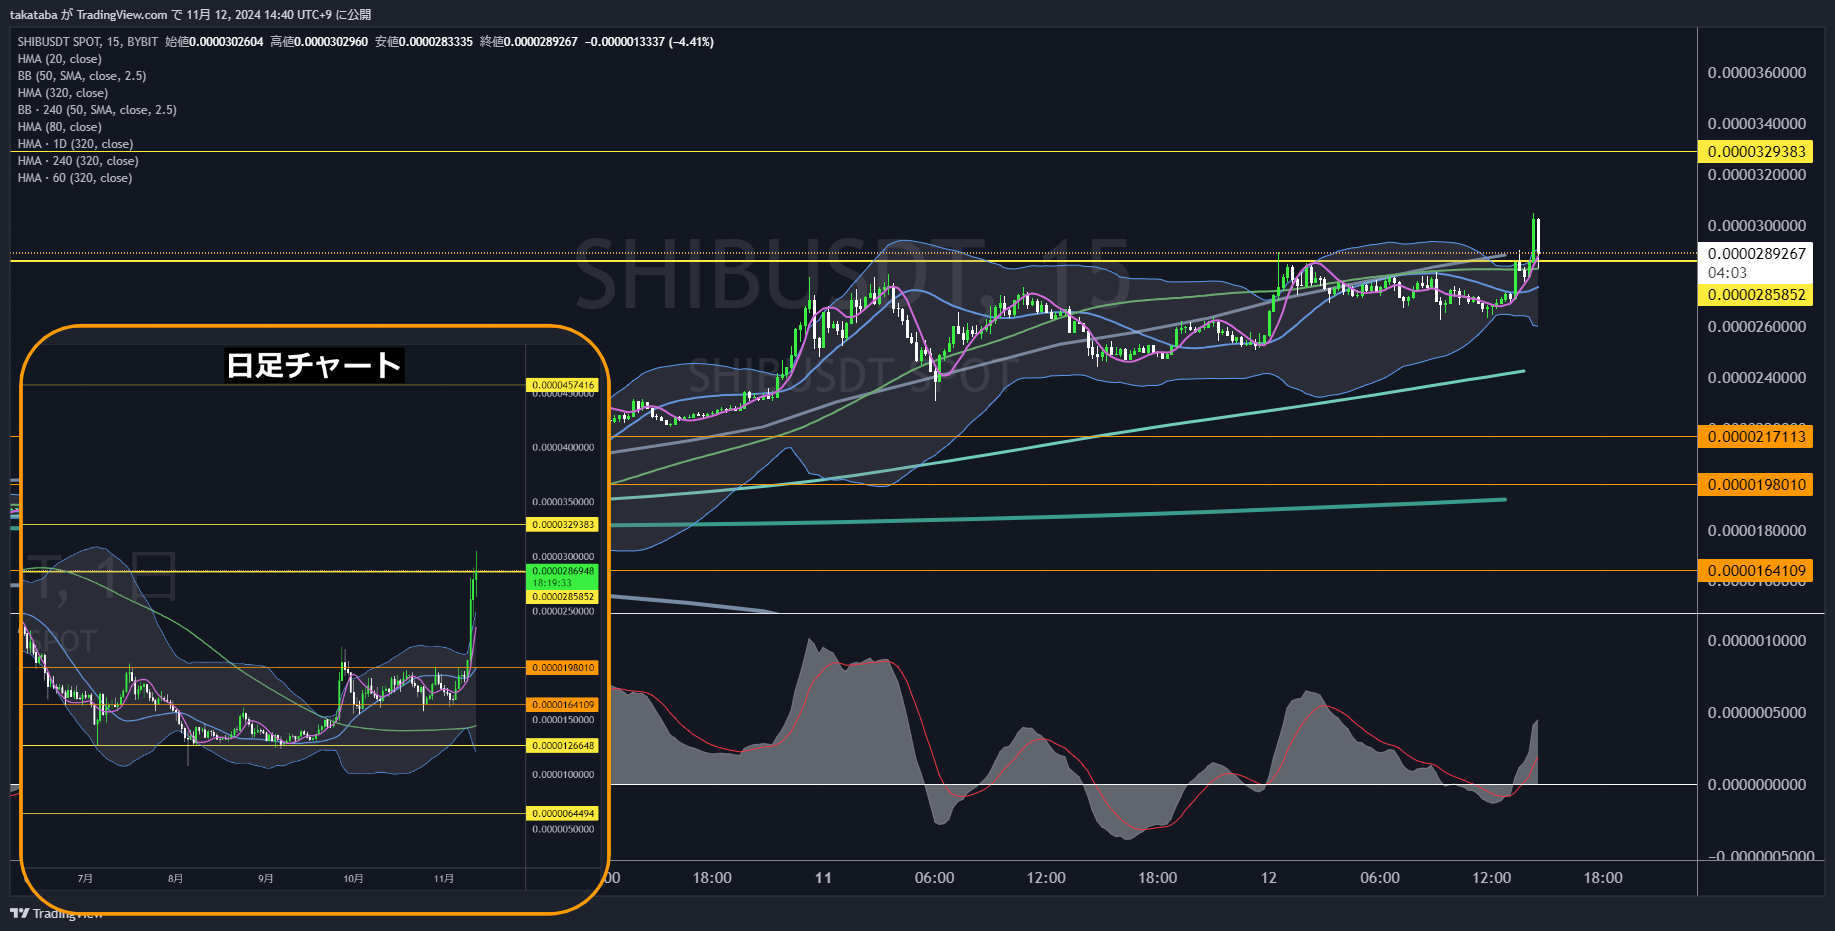Click the change value −0.0000013337 (−4.41%)
Viewport: 1835px width, 931px height.
click(649, 42)
